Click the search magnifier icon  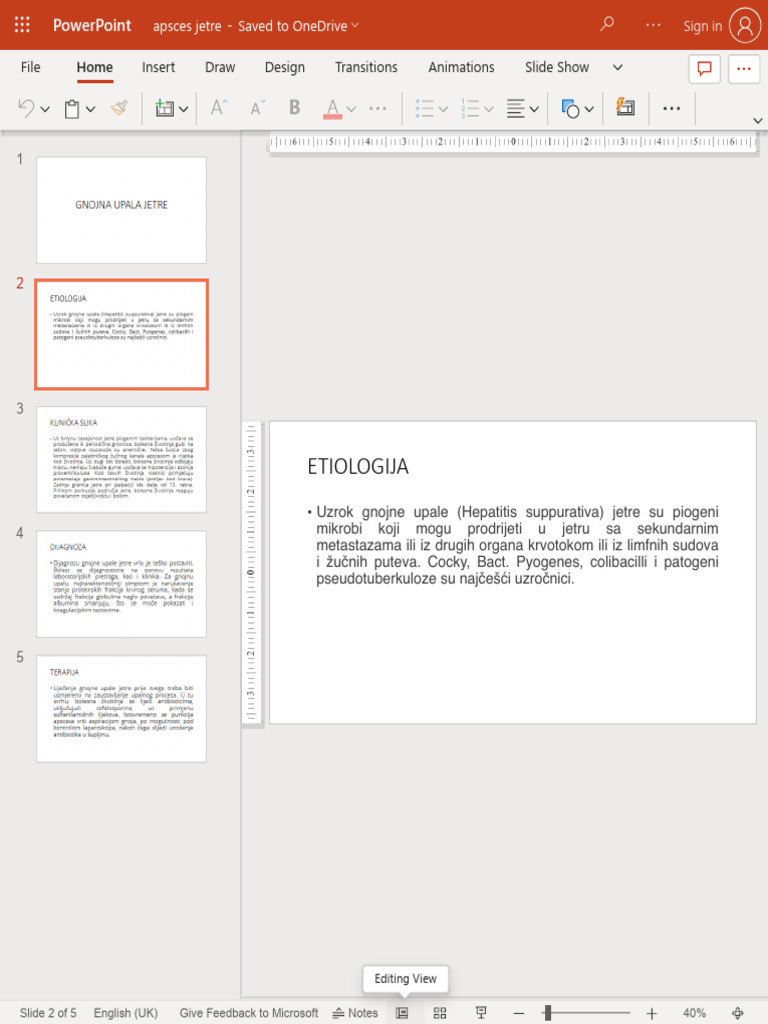tap(607, 25)
